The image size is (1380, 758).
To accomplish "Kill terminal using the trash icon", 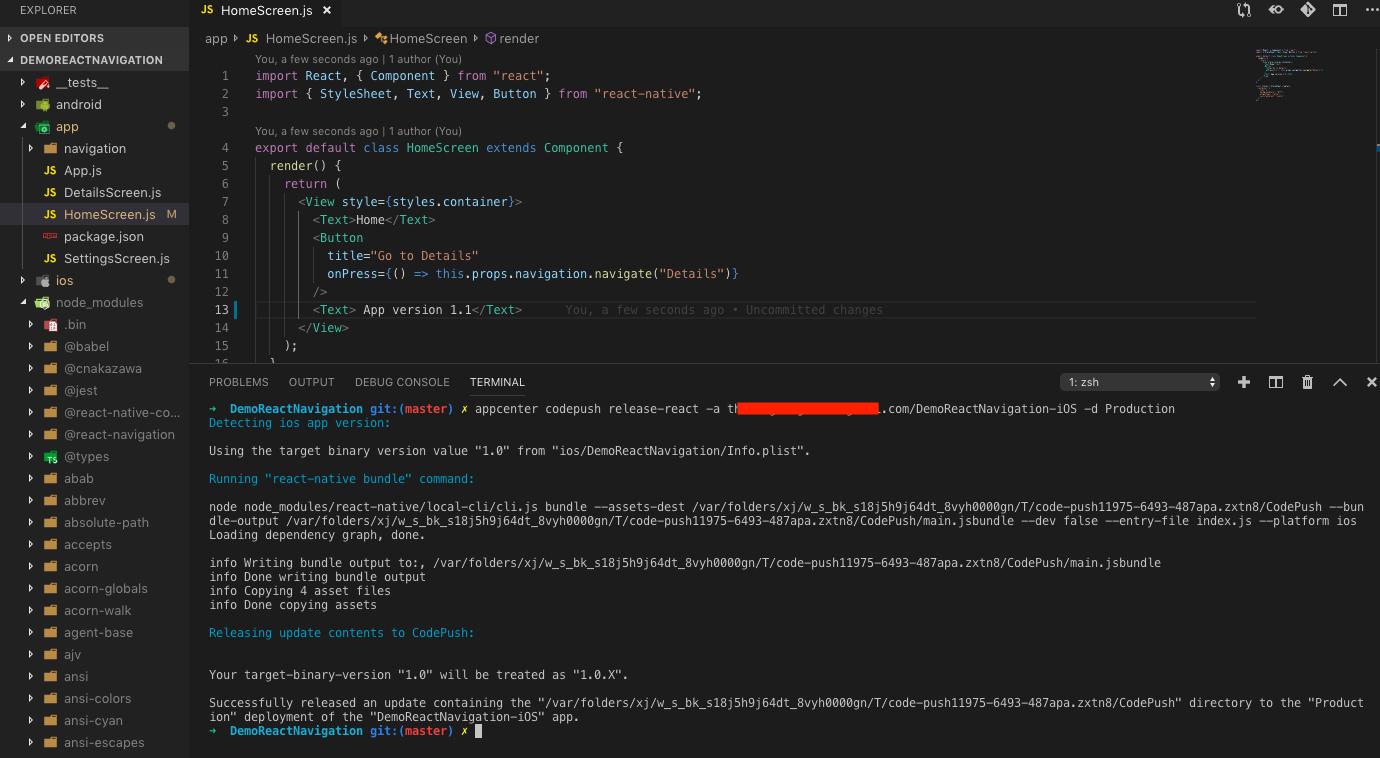I will [1307, 382].
